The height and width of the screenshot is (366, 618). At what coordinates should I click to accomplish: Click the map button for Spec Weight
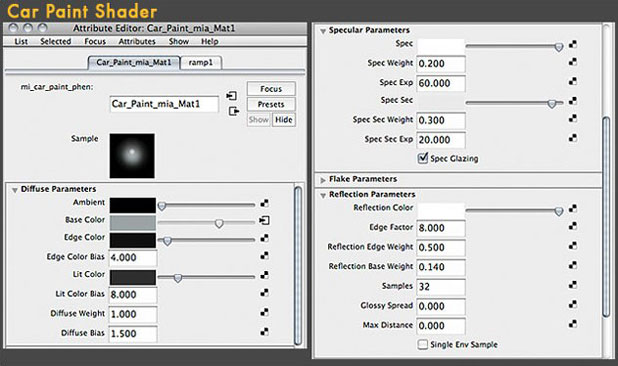point(573,62)
